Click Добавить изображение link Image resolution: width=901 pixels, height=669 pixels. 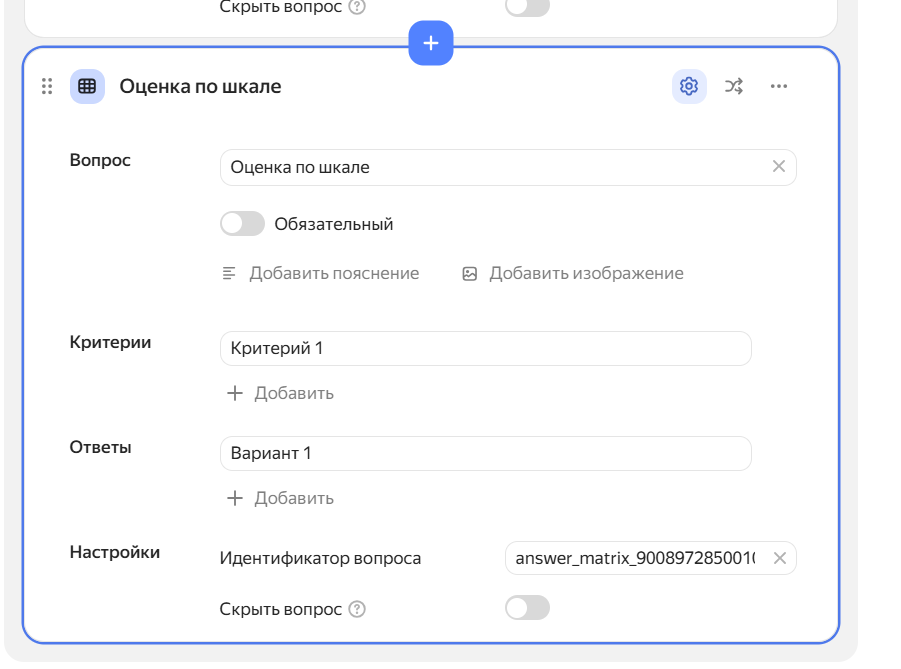point(573,273)
